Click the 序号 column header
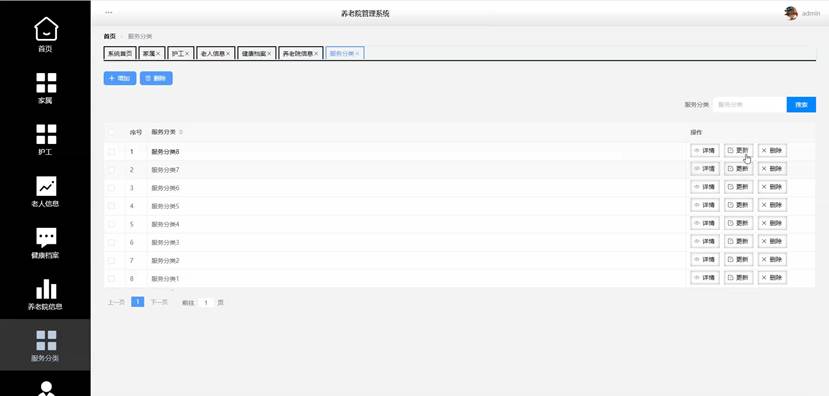829x396 pixels. coord(136,132)
